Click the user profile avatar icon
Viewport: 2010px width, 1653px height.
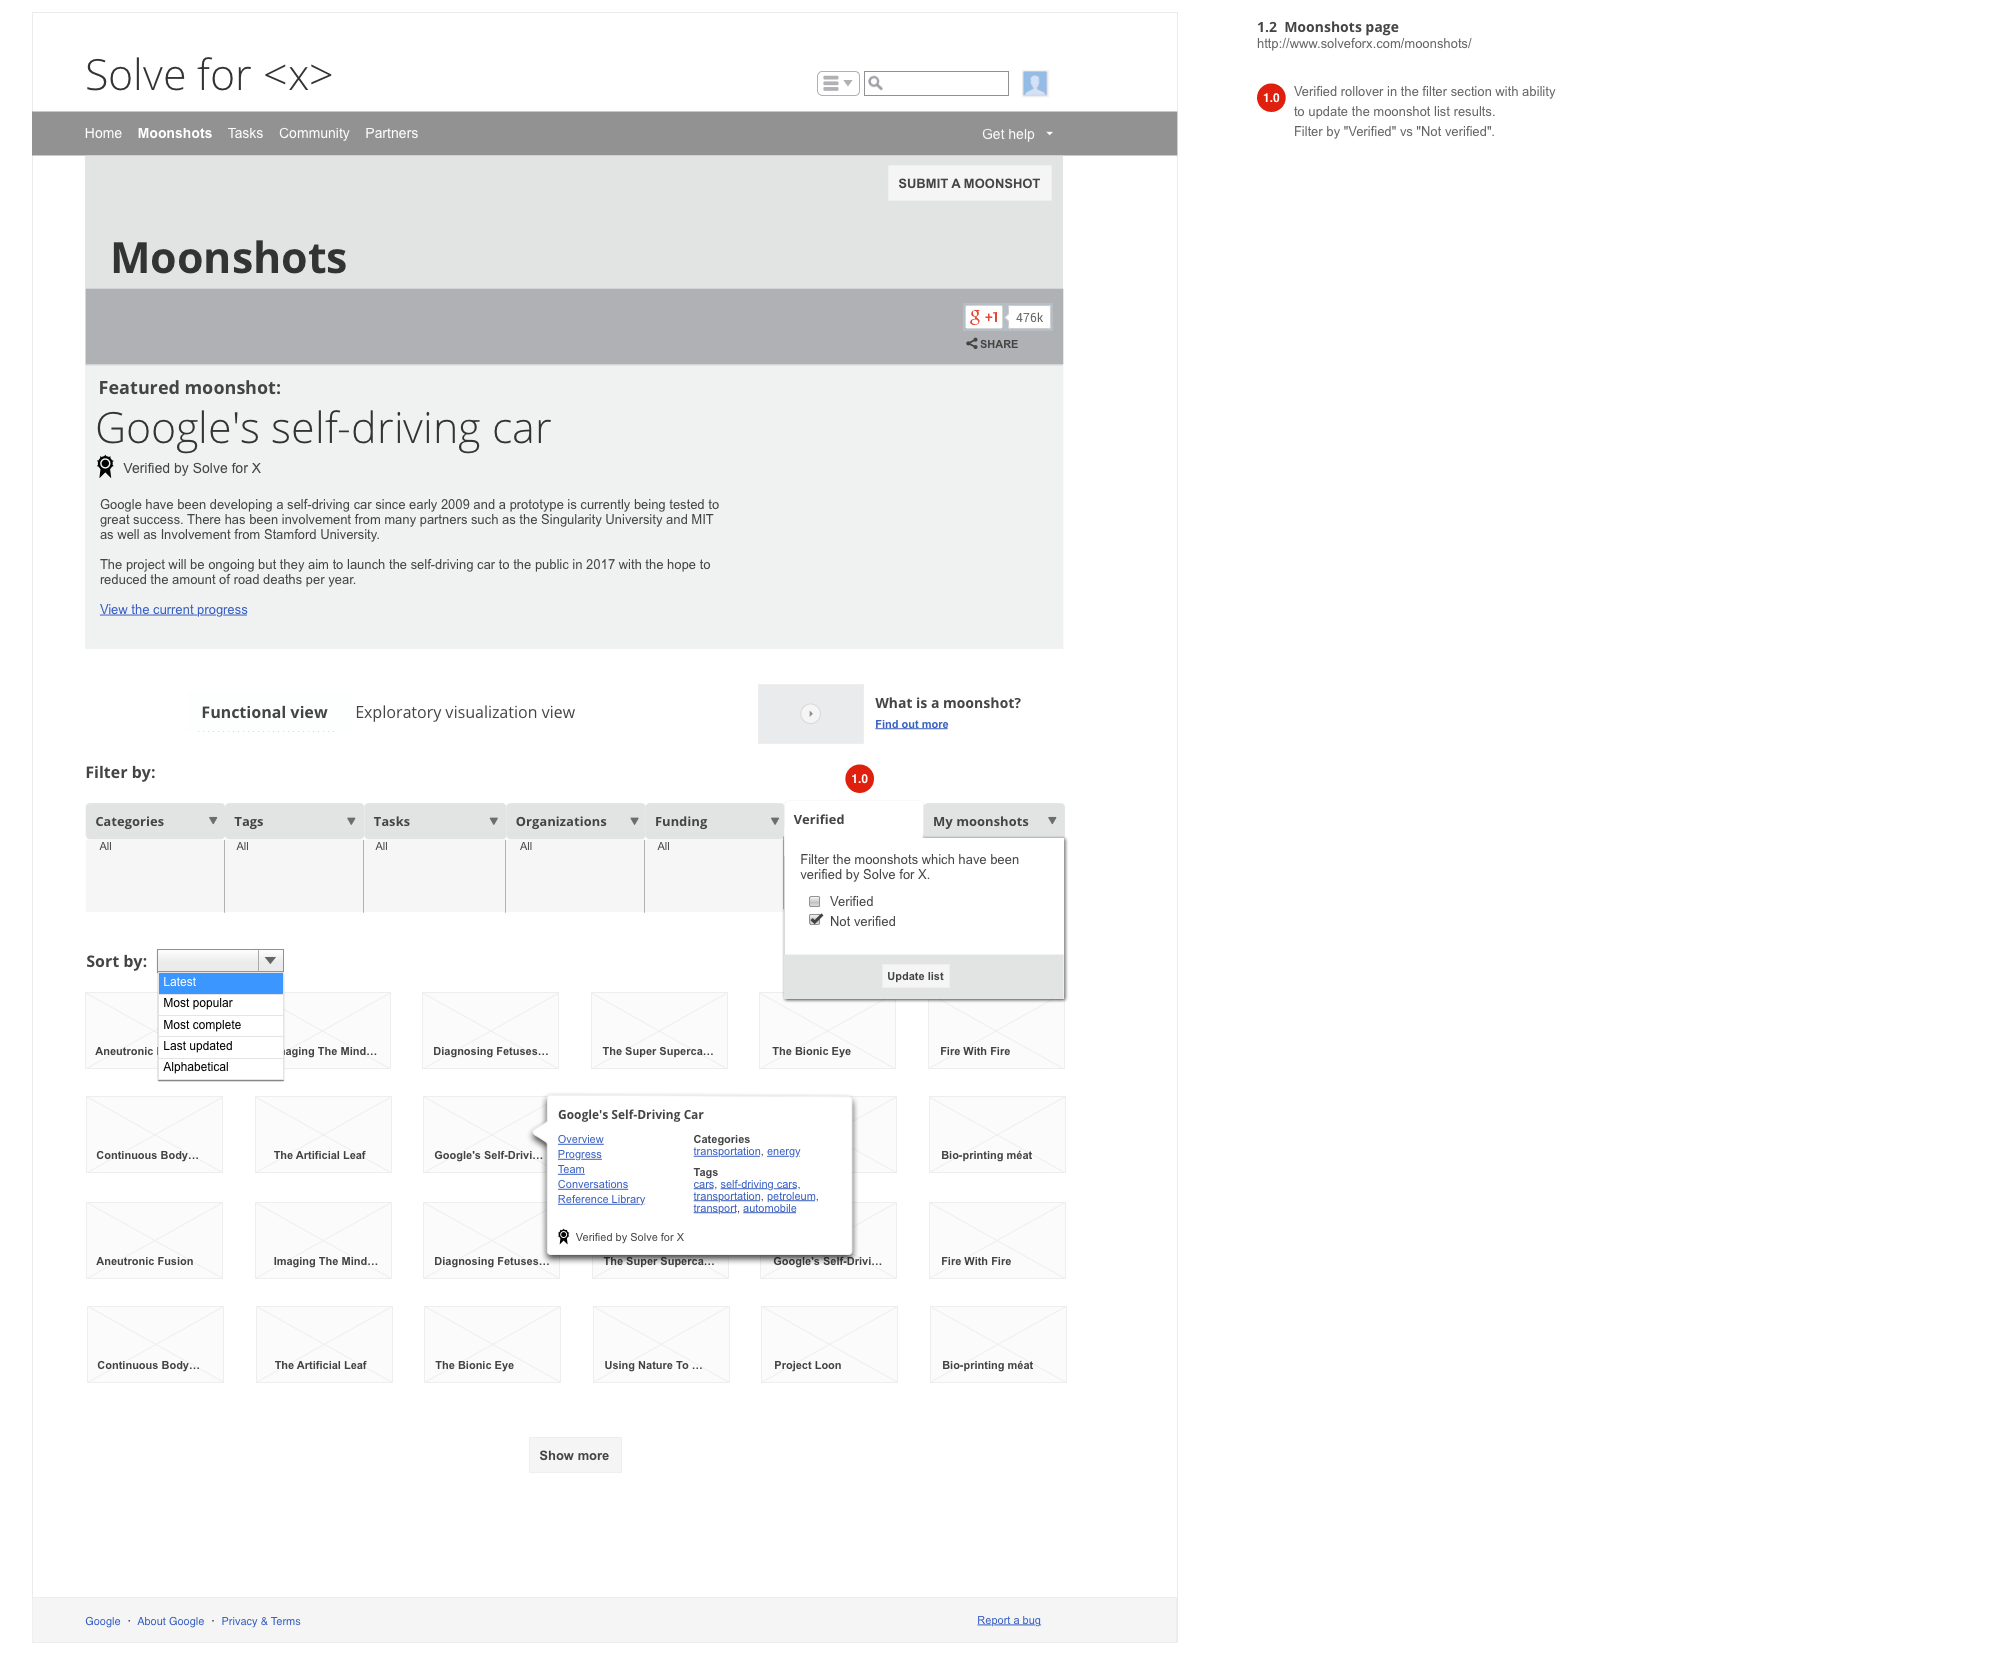pyautogui.click(x=1034, y=83)
